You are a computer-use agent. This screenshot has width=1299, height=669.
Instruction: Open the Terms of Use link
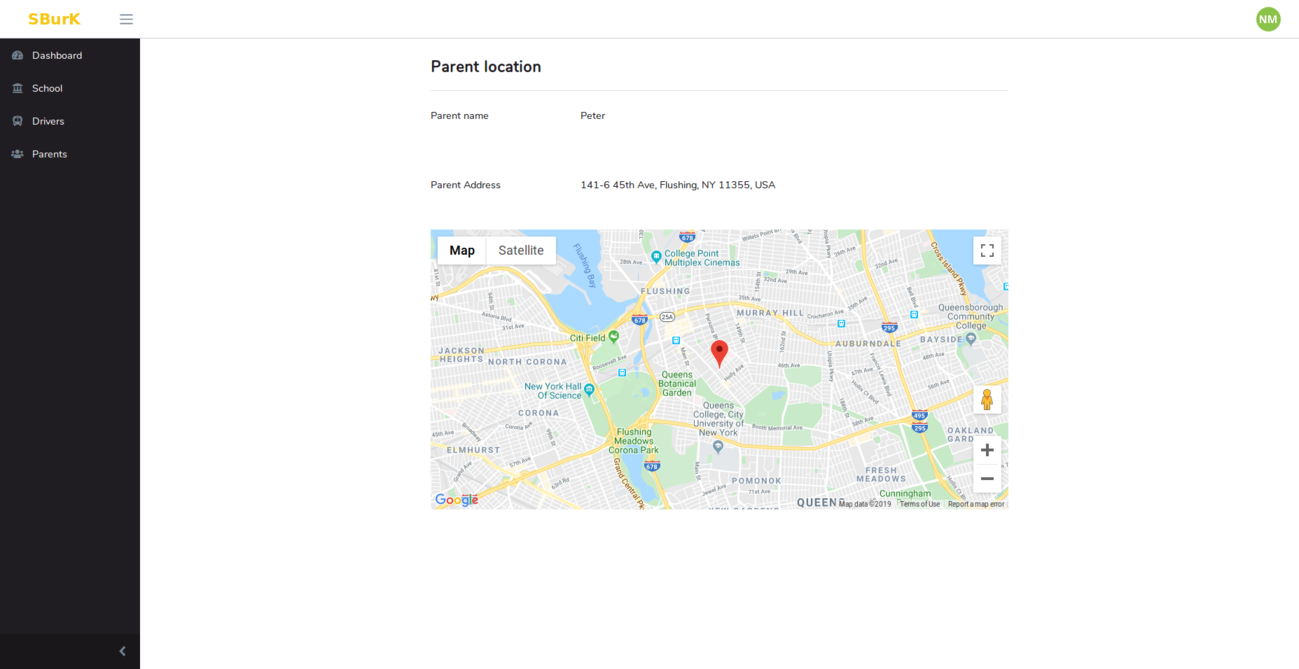[x=919, y=504]
